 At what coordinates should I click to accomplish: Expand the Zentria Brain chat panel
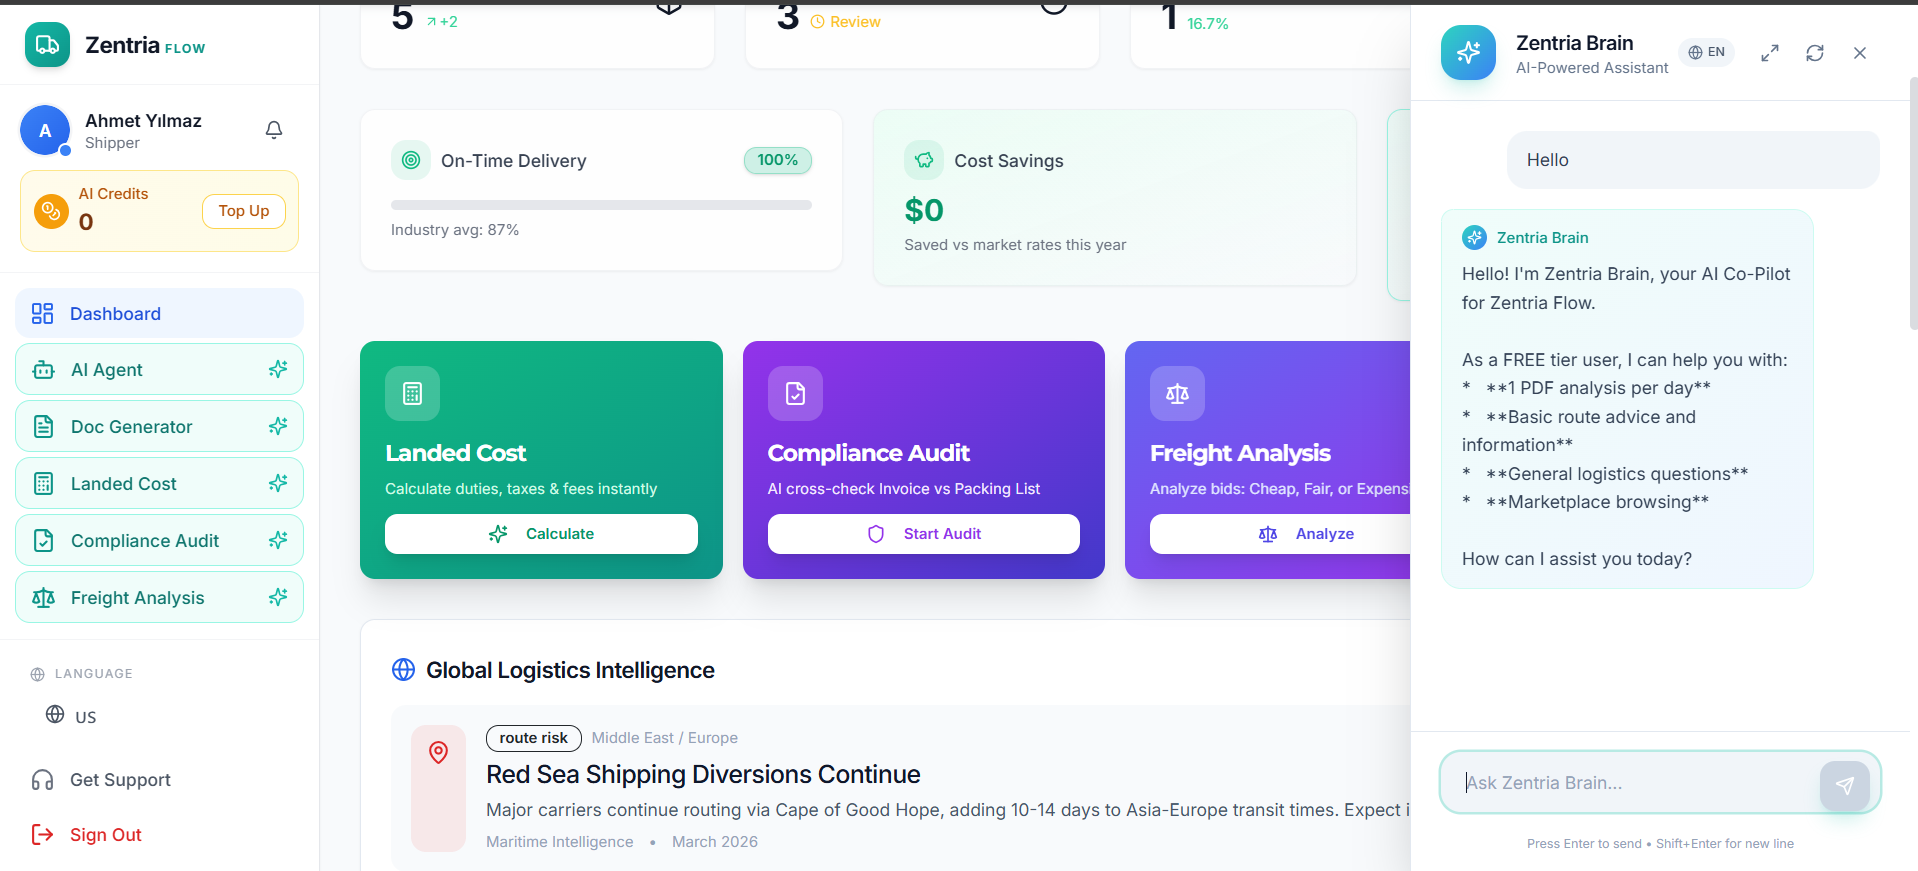coord(1770,53)
